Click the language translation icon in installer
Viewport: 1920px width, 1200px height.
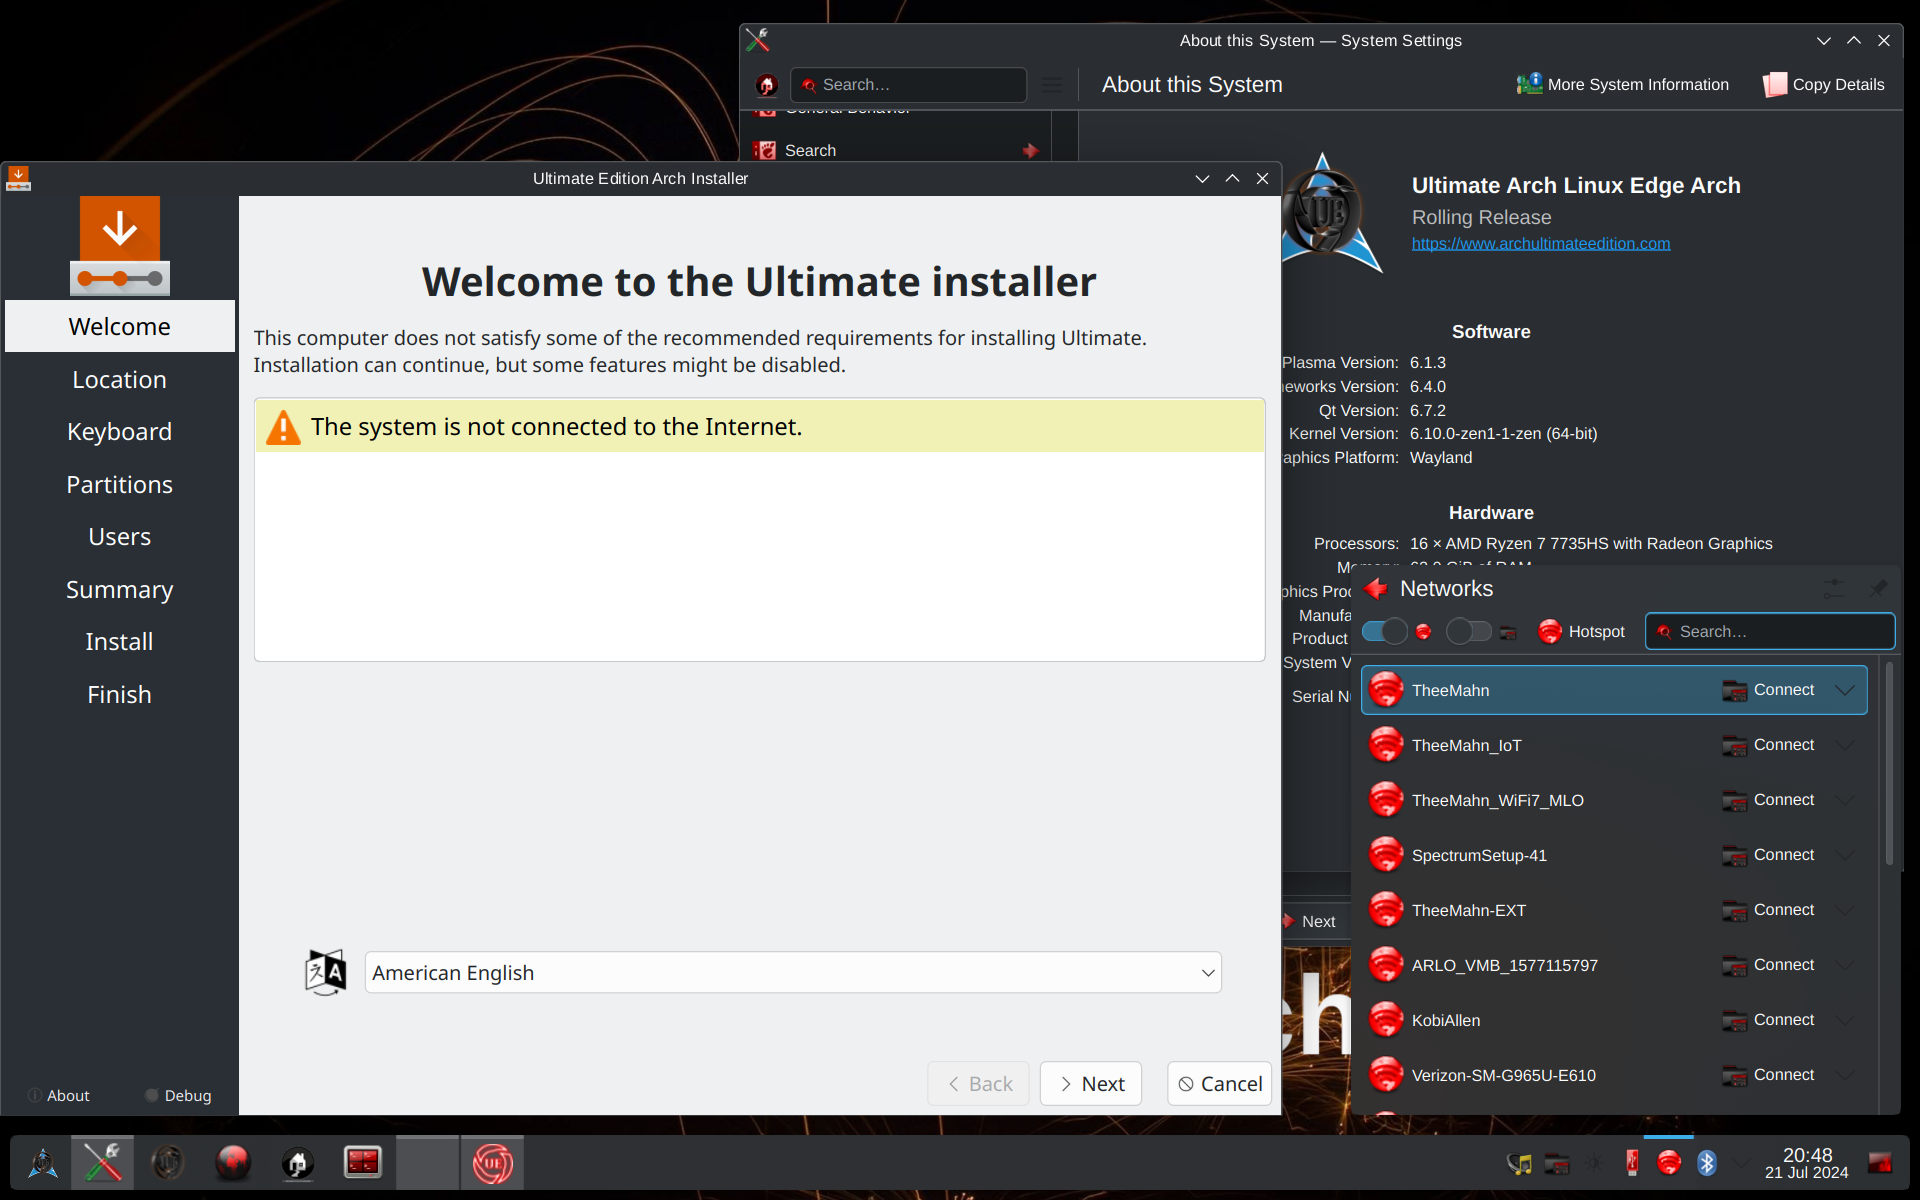[325, 972]
